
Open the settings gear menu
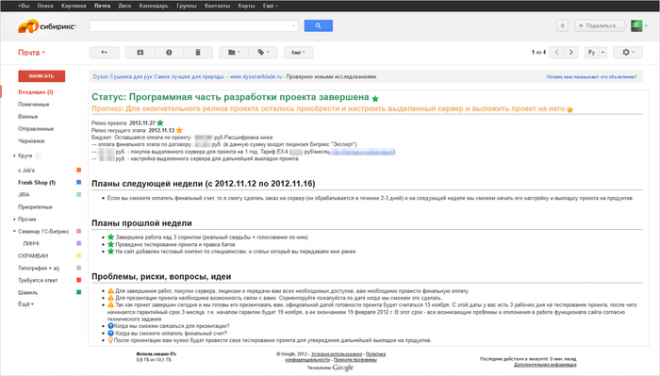pyautogui.click(x=628, y=52)
